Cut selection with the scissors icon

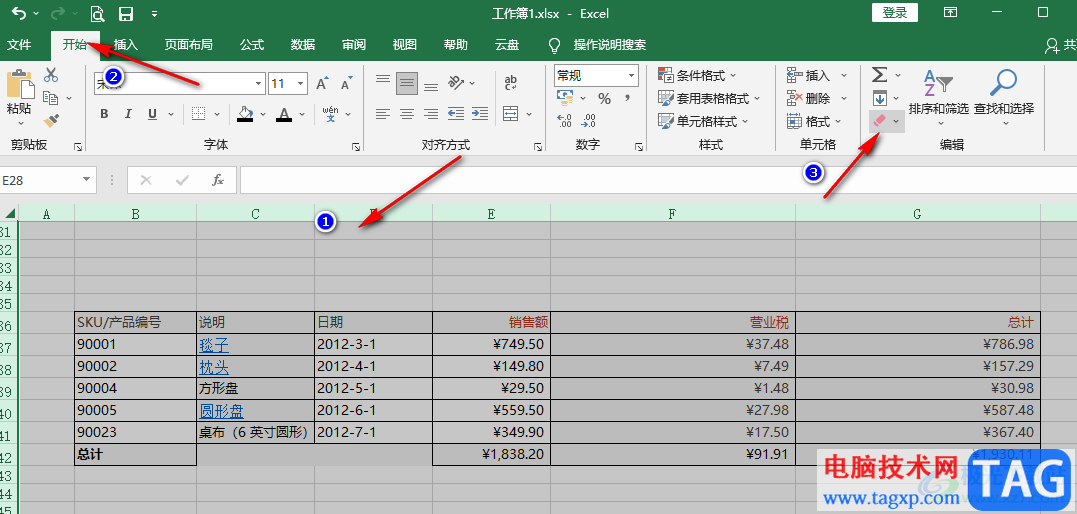[x=51, y=75]
